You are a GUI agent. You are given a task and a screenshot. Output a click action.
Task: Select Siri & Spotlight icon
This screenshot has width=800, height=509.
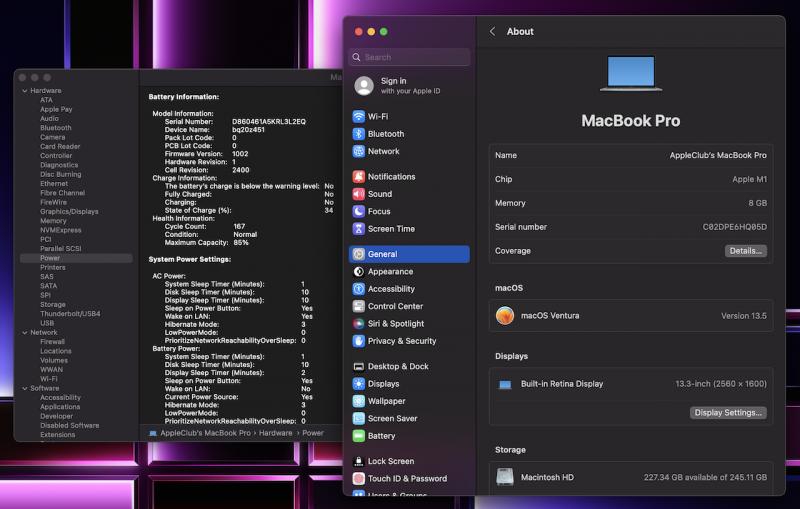click(359, 323)
